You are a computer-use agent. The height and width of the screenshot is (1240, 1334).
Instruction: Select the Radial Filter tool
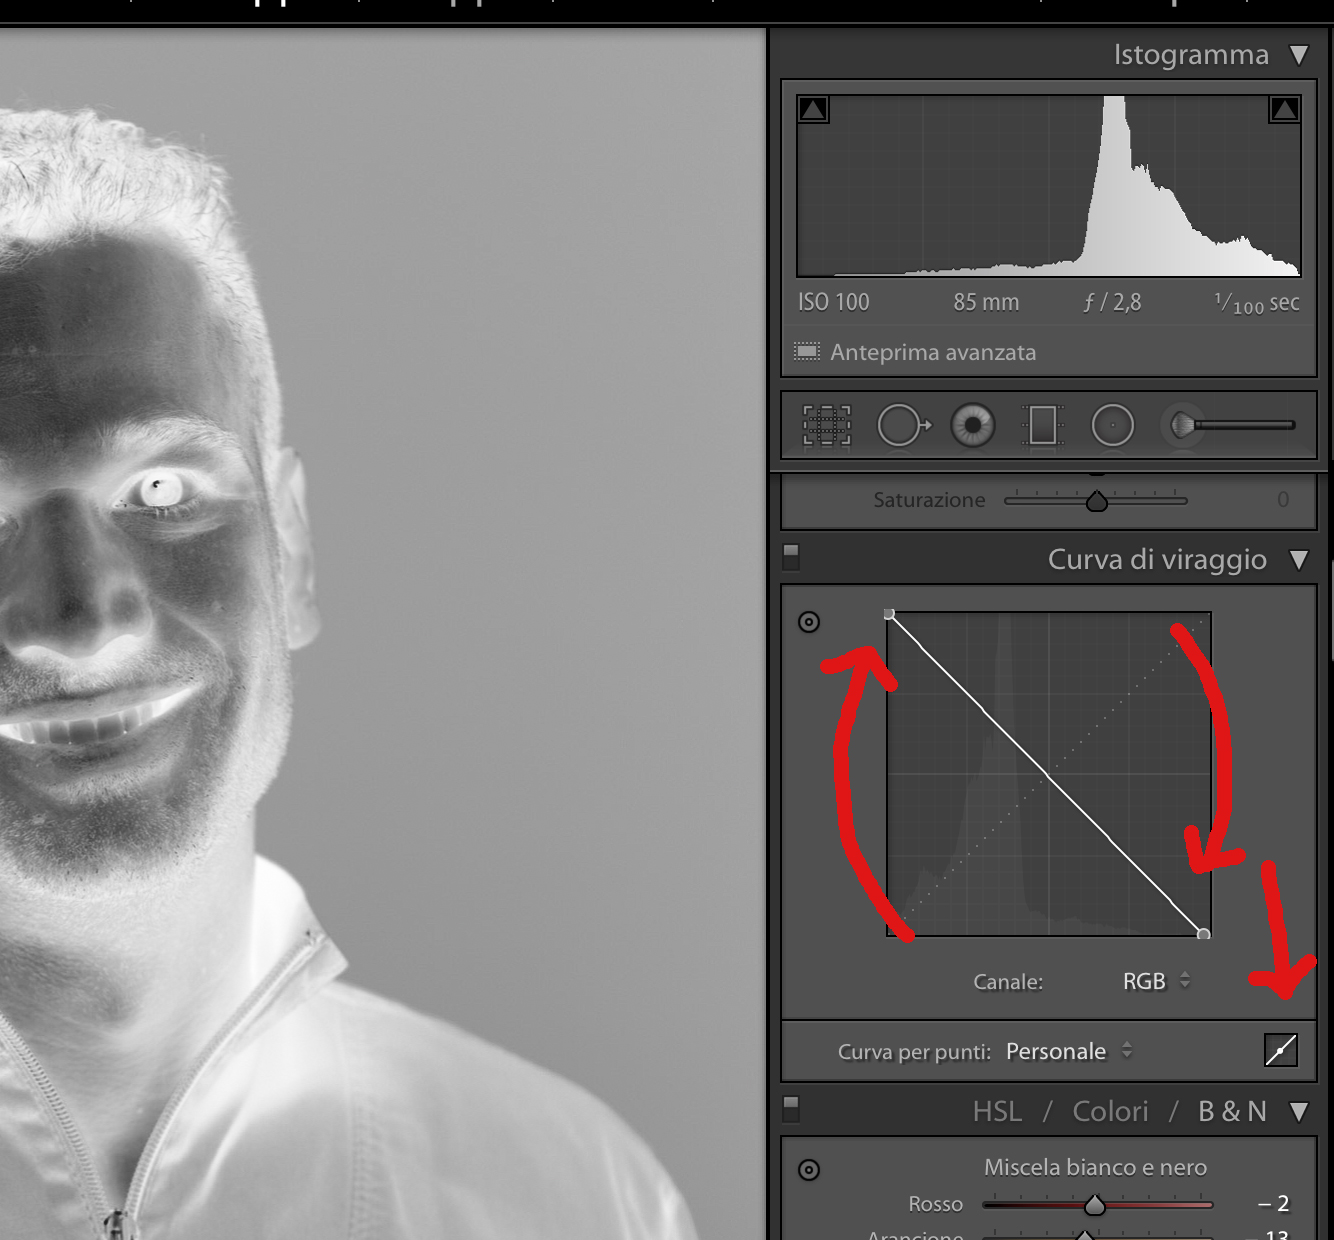[1112, 425]
